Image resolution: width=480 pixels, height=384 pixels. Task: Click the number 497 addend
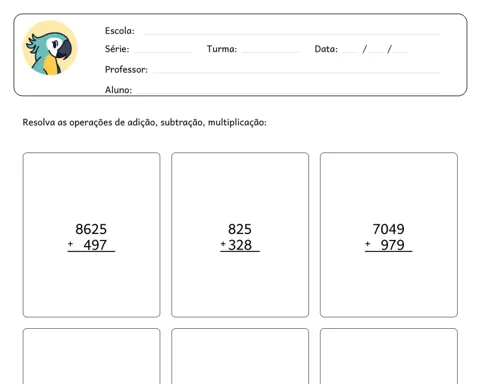click(95, 245)
